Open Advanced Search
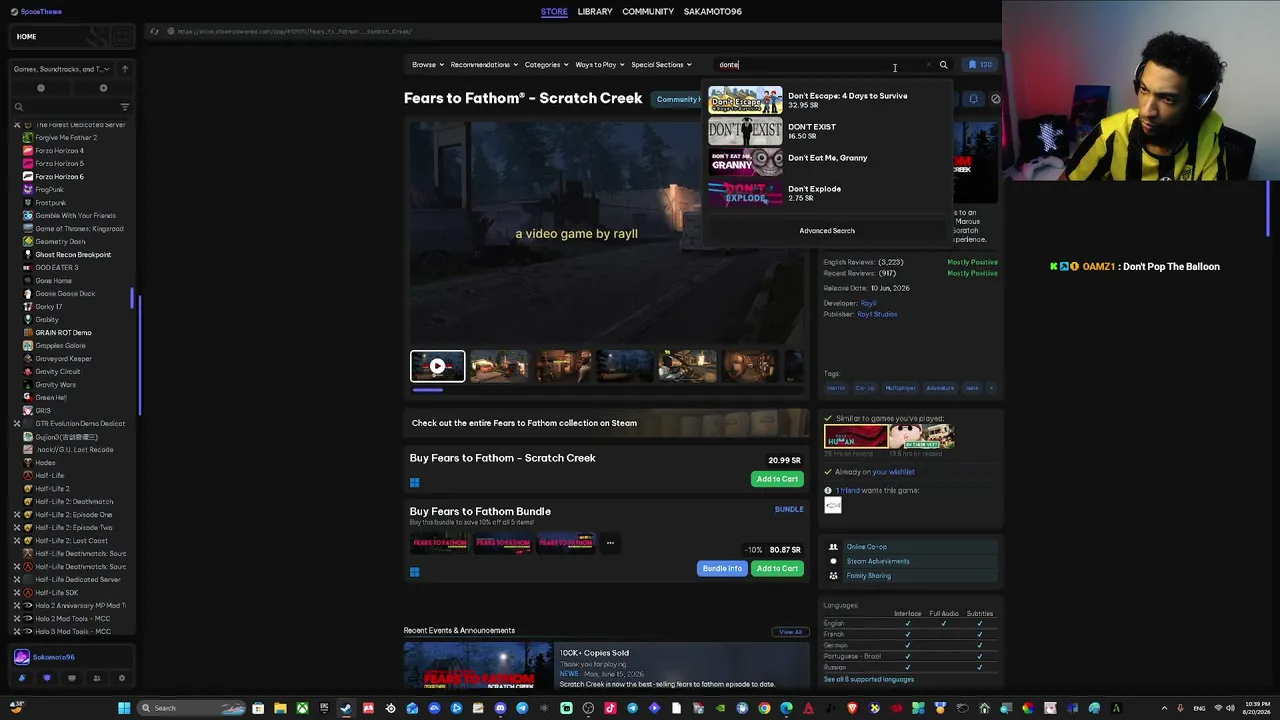The width and height of the screenshot is (1280, 720). (827, 231)
